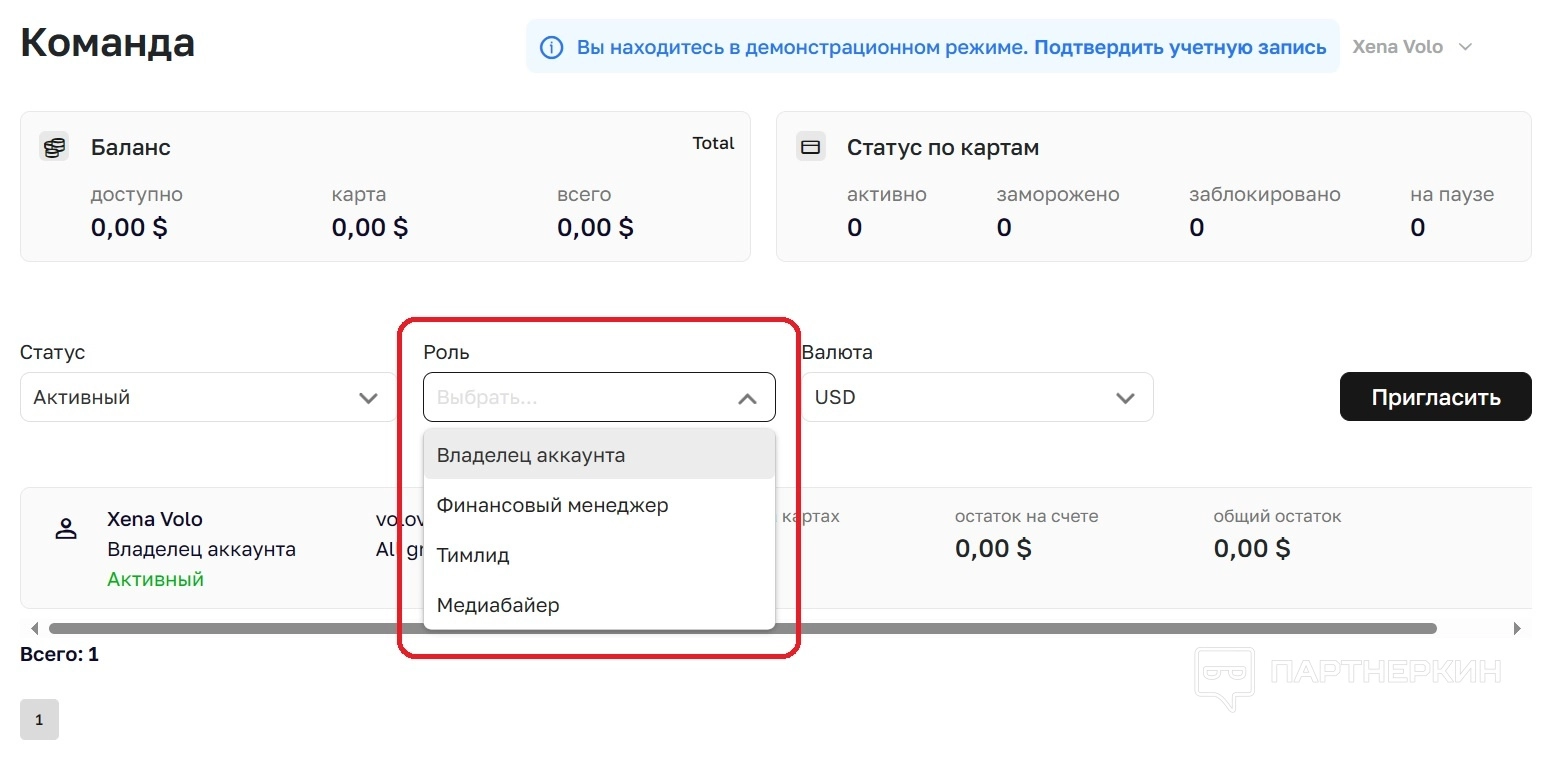The image size is (1553, 765).
Task: Click the user avatar icon for Xena Volo
Action: (x=66, y=529)
